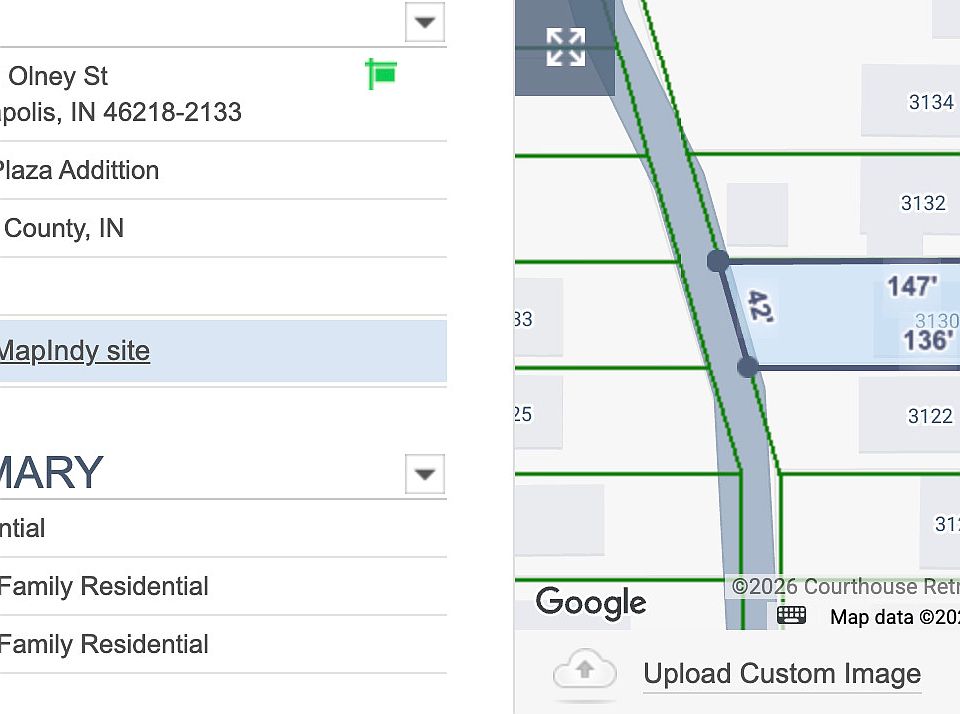Image resolution: width=960 pixels, height=714 pixels.
Task: Expand the map to fullscreen
Action: pos(565,47)
